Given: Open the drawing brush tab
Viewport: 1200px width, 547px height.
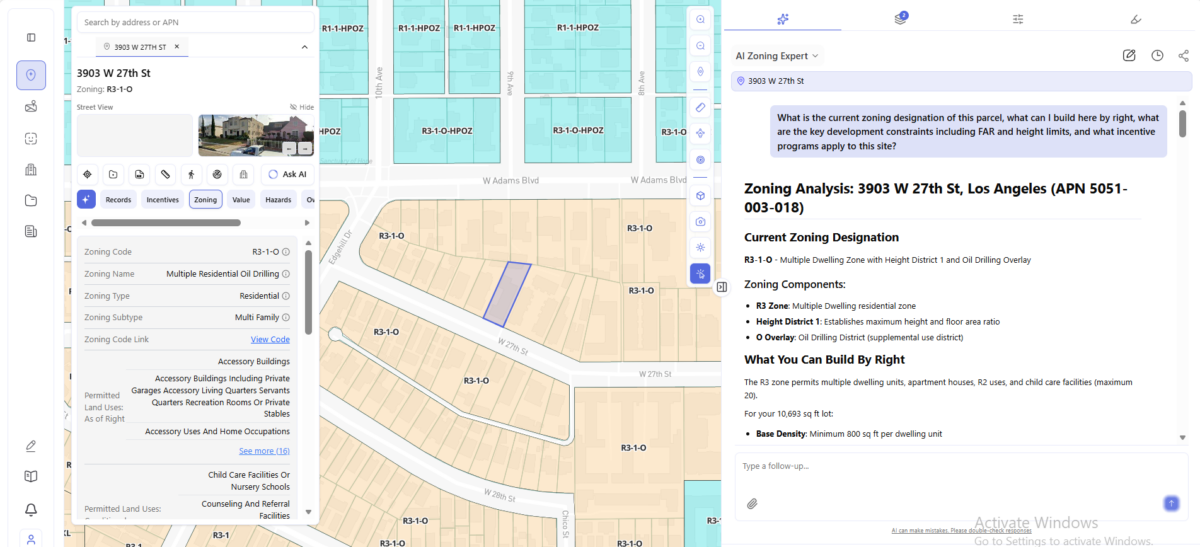Looking at the screenshot, I should [1135, 19].
